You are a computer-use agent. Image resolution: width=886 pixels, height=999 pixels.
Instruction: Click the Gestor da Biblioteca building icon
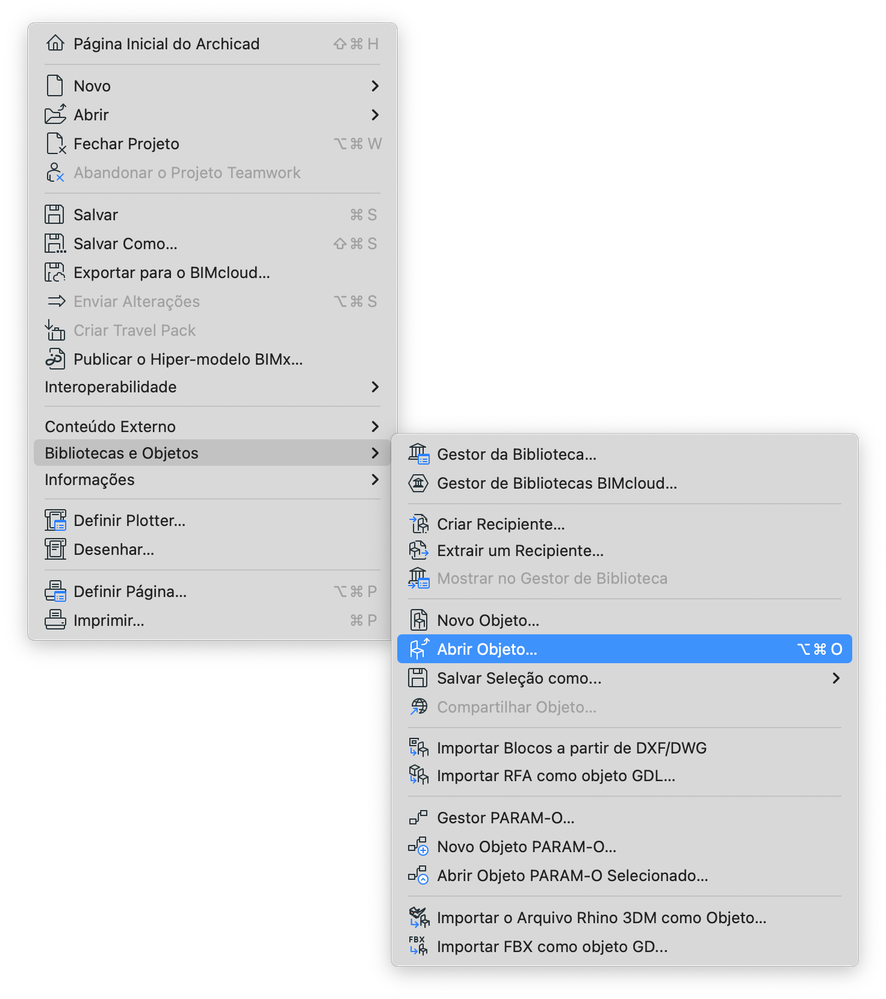[x=418, y=454]
